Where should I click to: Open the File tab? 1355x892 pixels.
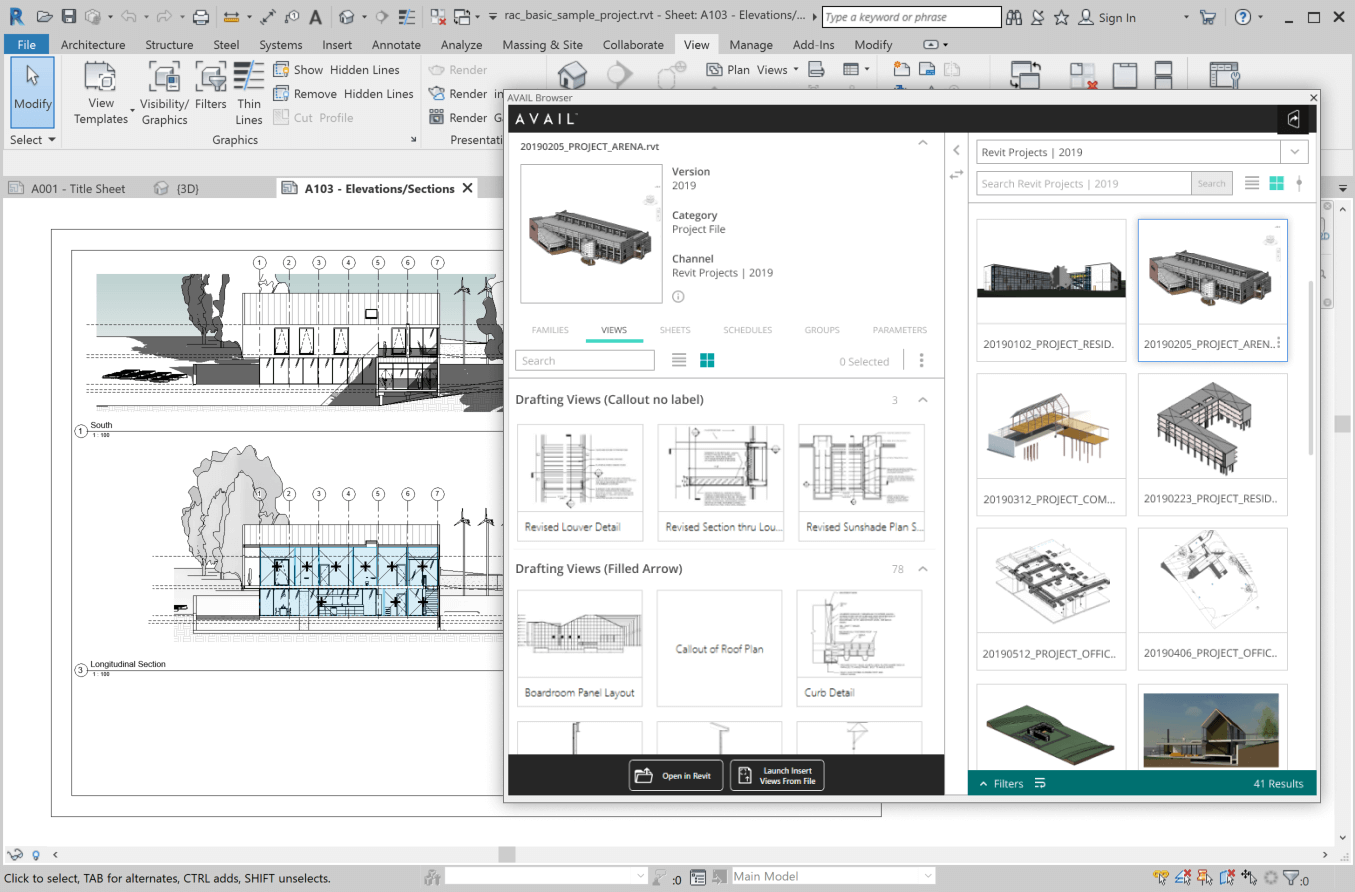click(26, 45)
